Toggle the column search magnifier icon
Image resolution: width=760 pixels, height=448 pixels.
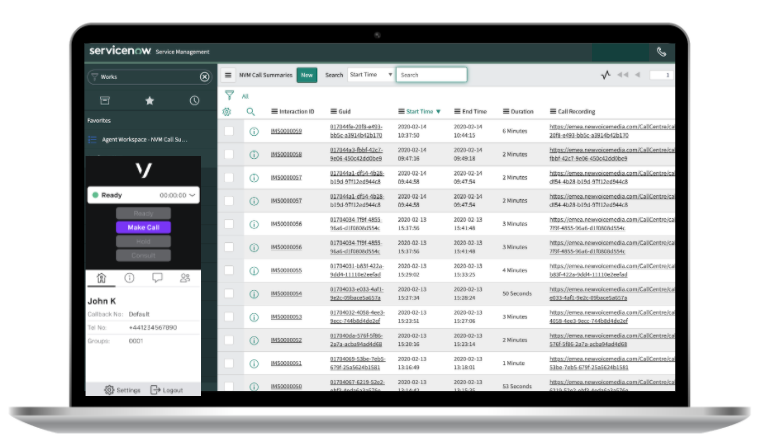tap(251, 112)
